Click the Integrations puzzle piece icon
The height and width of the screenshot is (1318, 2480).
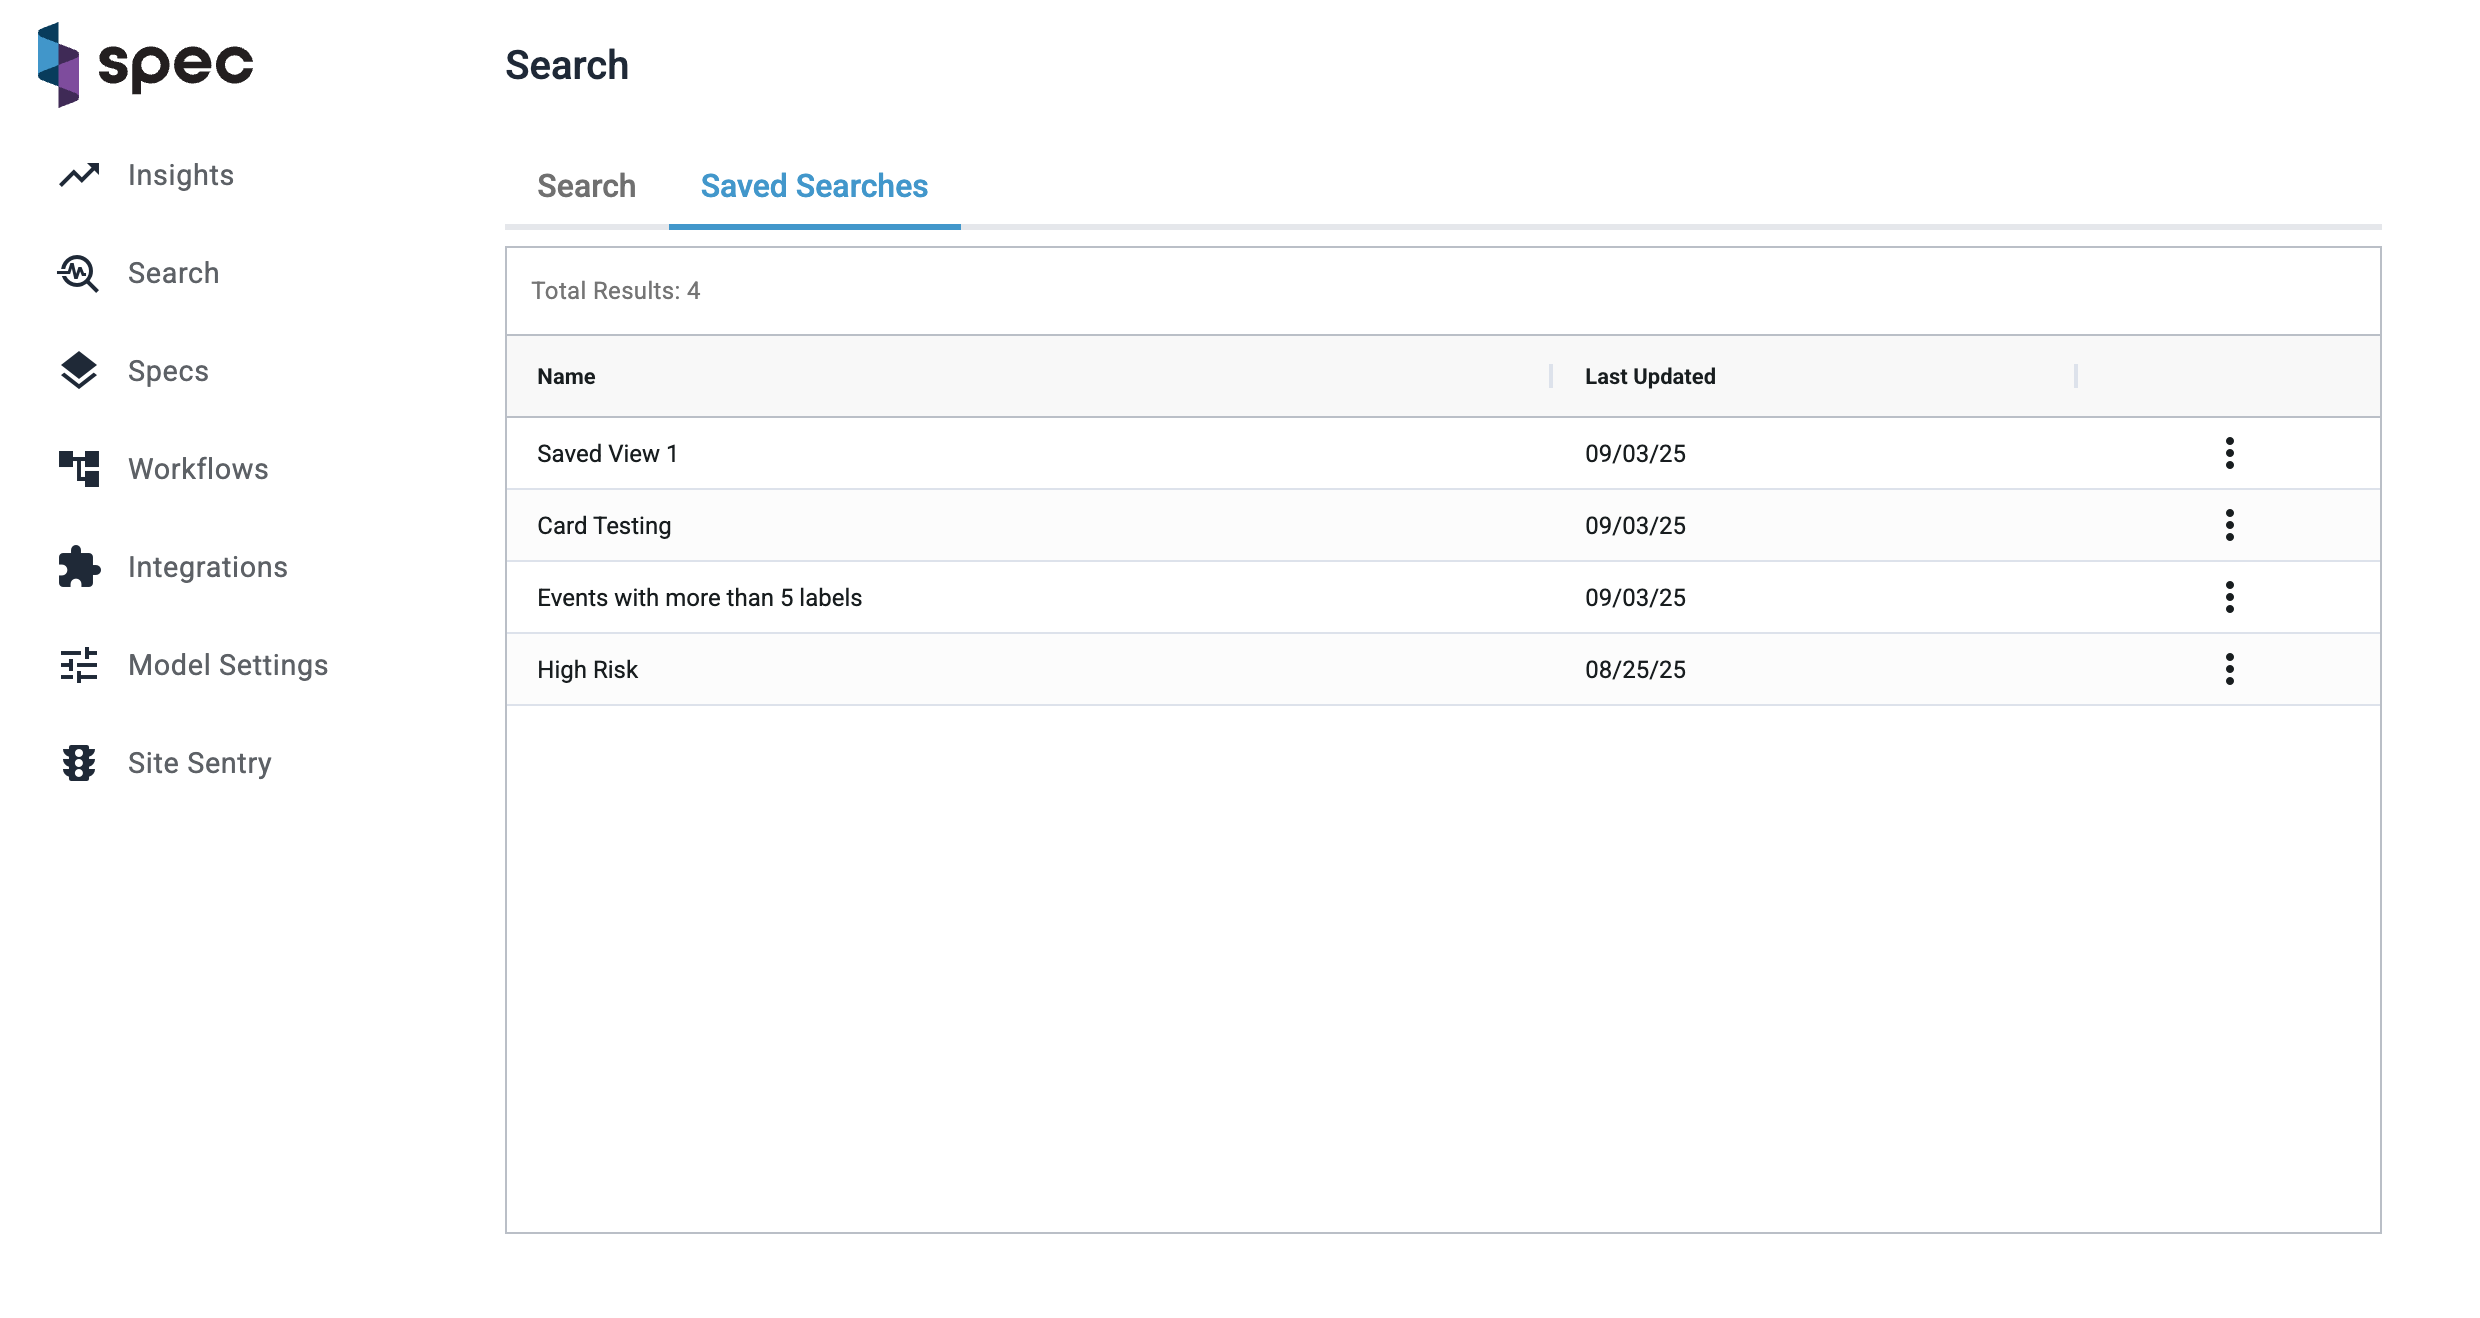click(79, 567)
